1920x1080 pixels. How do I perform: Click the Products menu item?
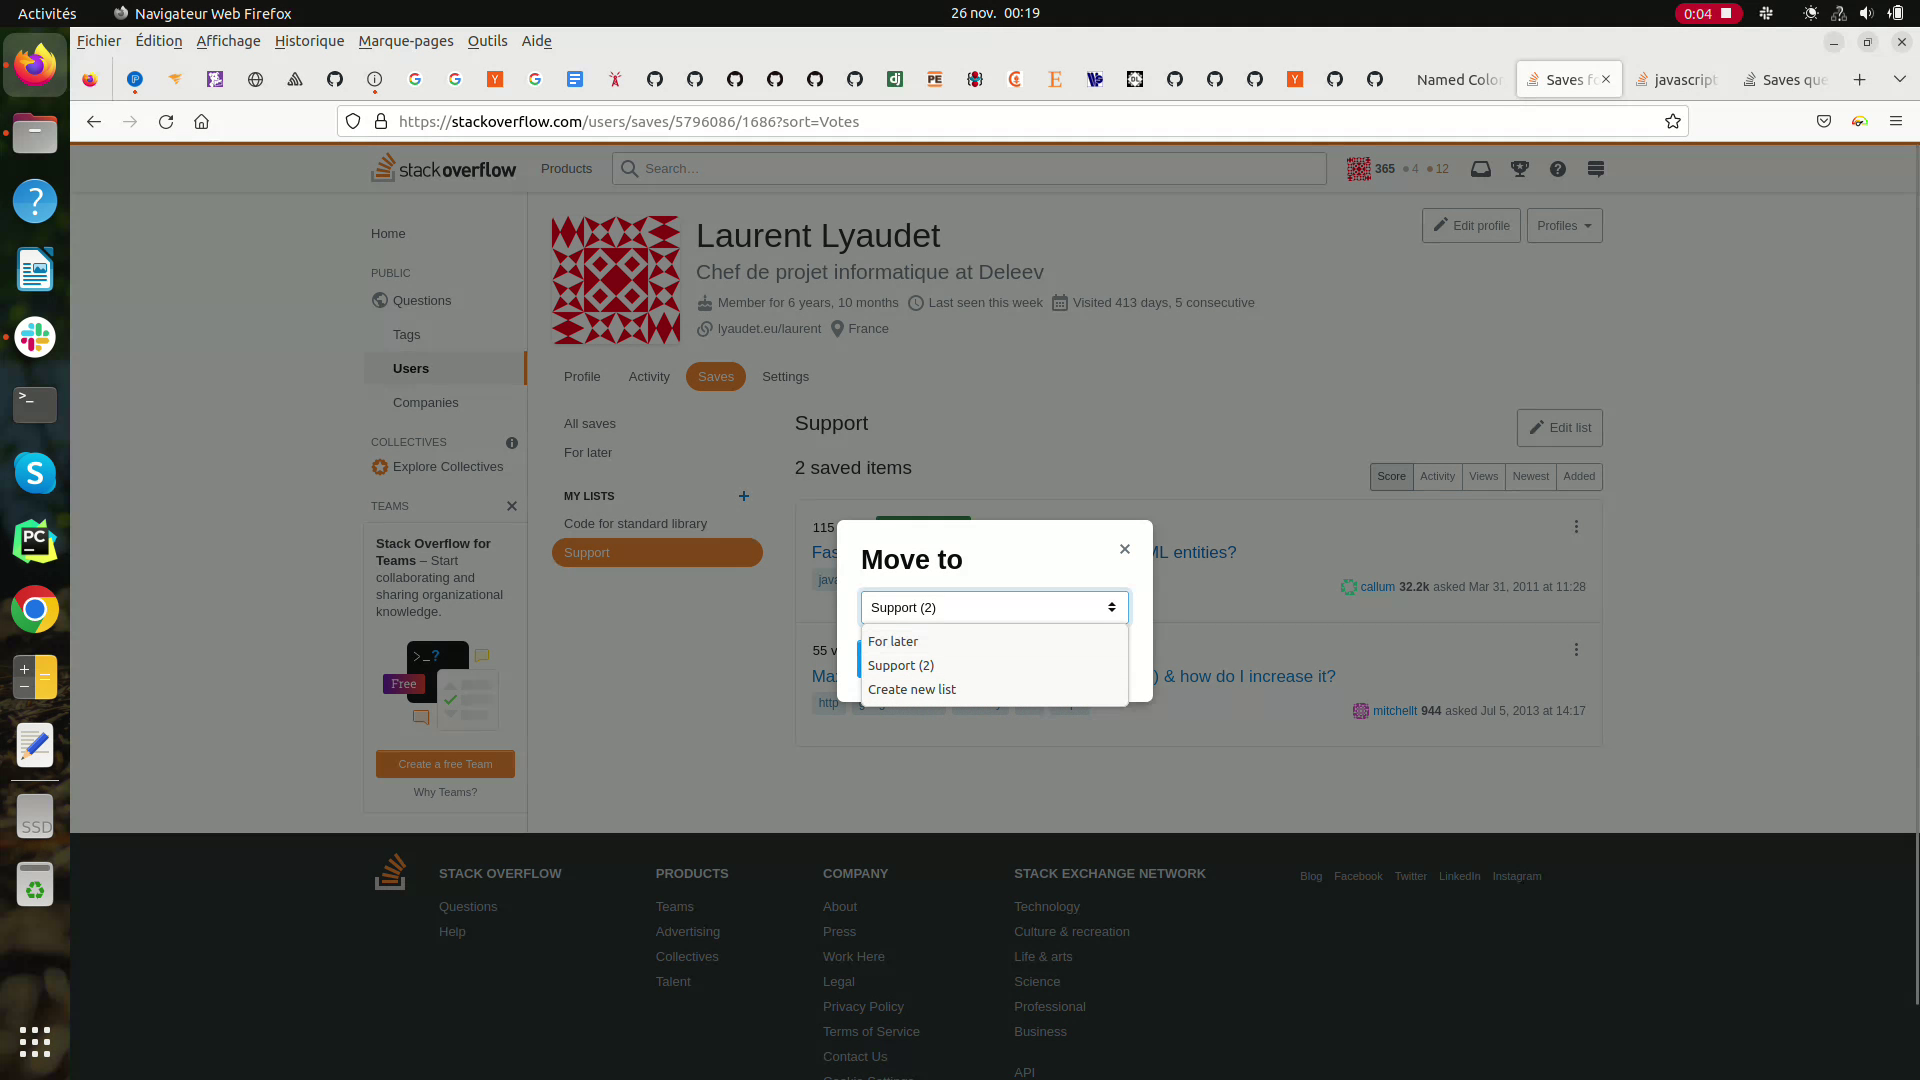(566, 169)
